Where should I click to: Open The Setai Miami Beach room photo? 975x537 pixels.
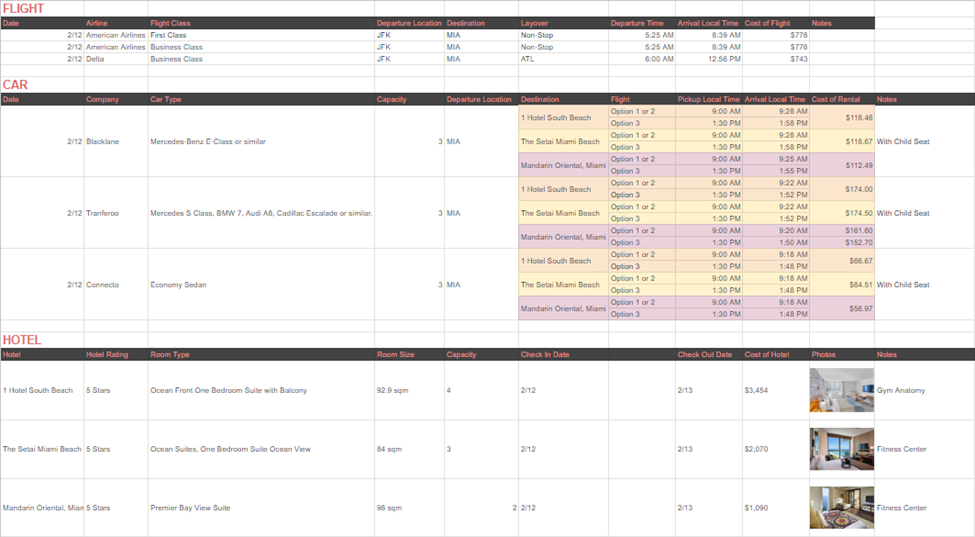841,449
